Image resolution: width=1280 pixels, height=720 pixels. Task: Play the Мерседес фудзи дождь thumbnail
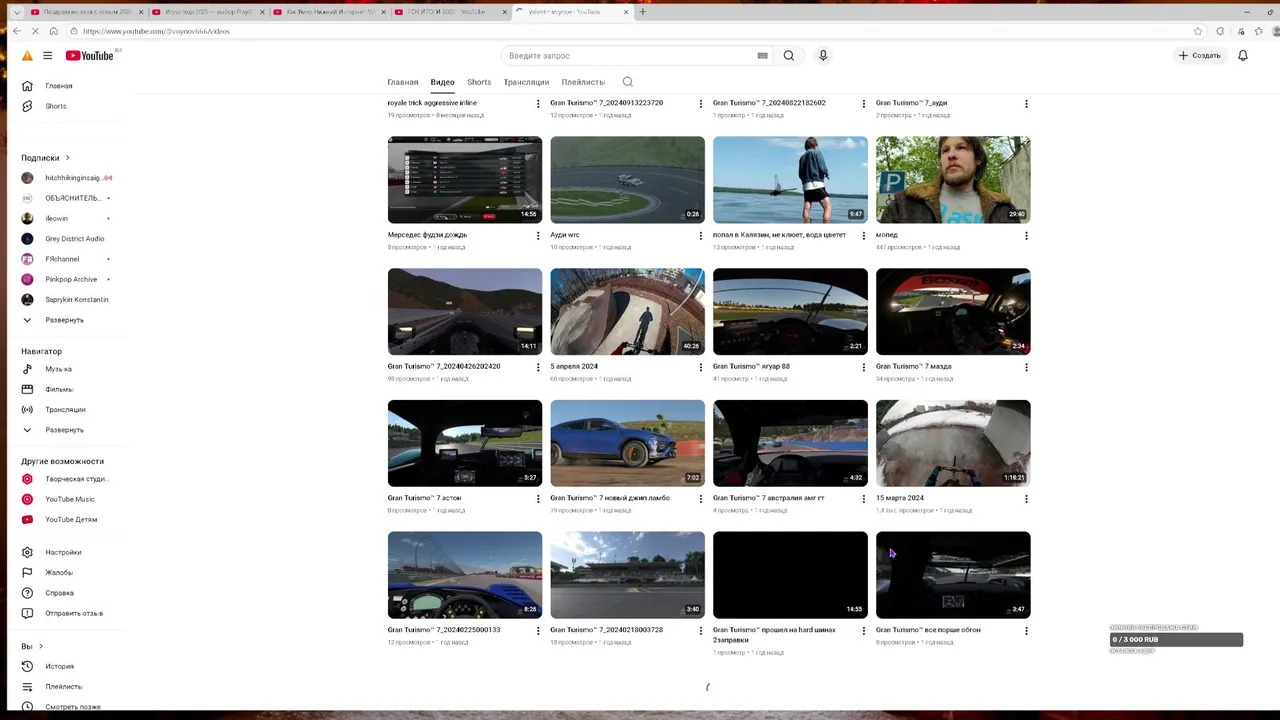point(465,180)
